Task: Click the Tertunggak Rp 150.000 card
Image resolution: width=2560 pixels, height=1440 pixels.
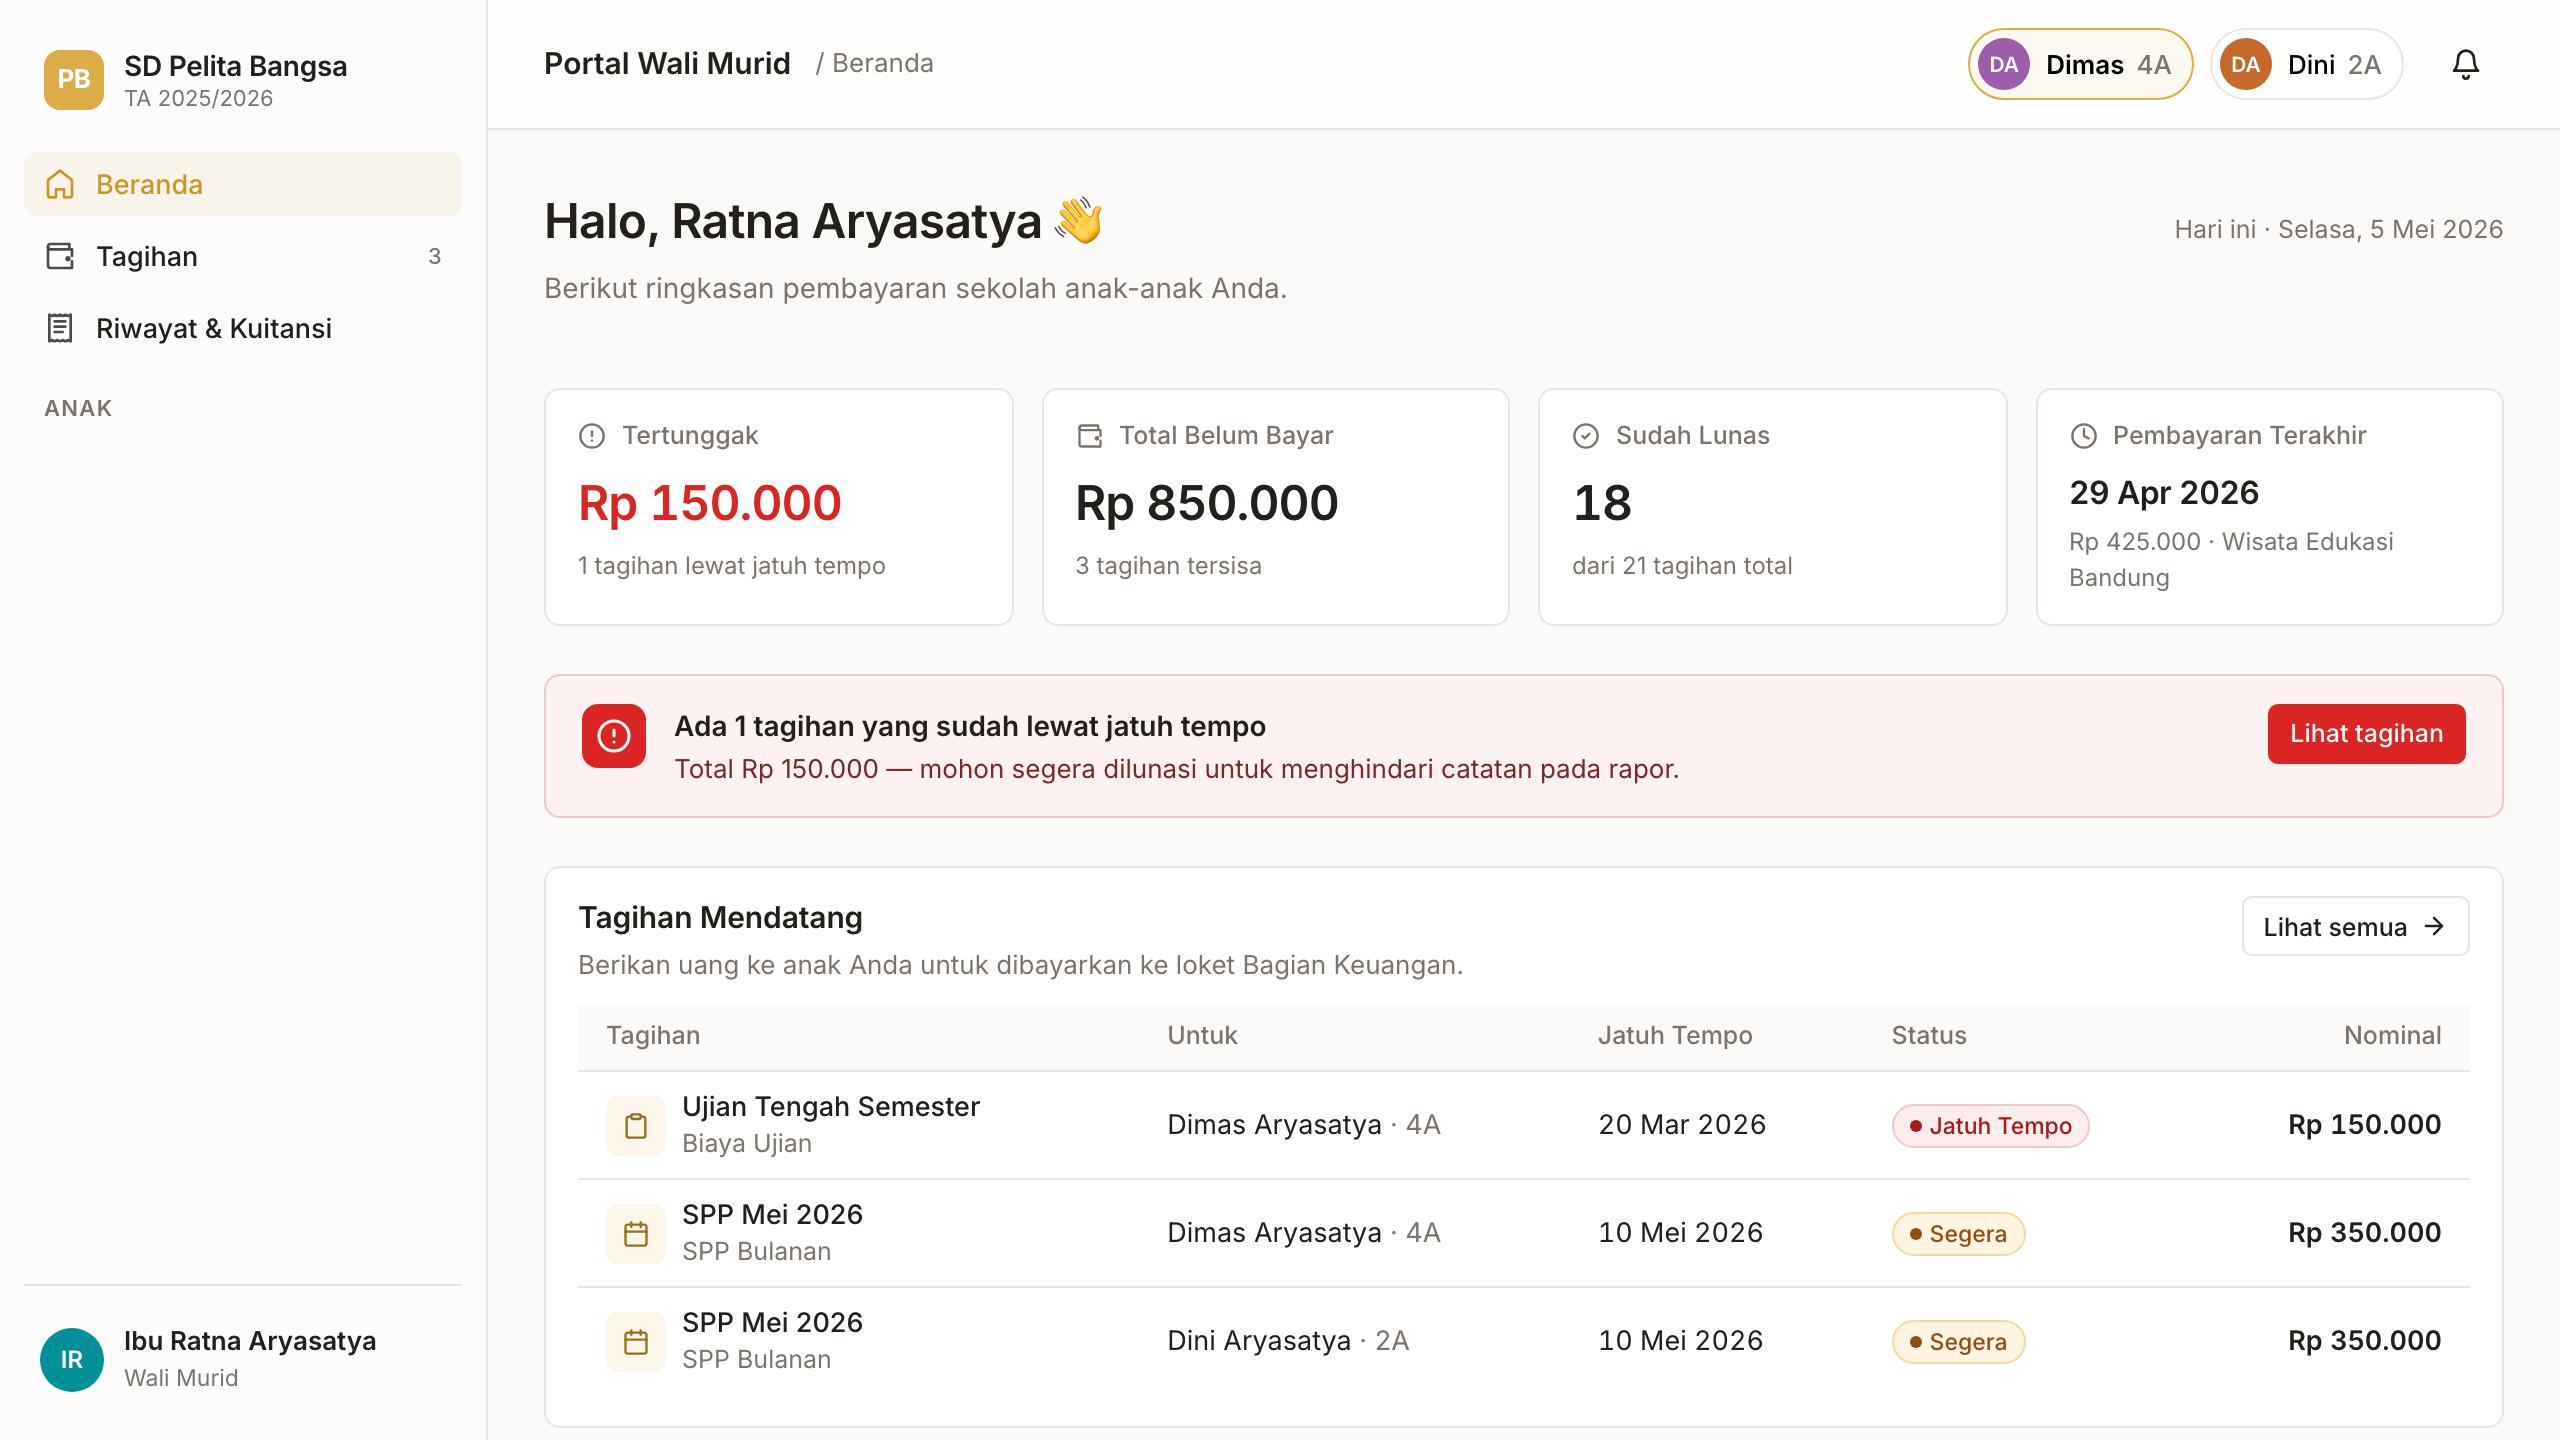Action: click(x=778, y=507)
